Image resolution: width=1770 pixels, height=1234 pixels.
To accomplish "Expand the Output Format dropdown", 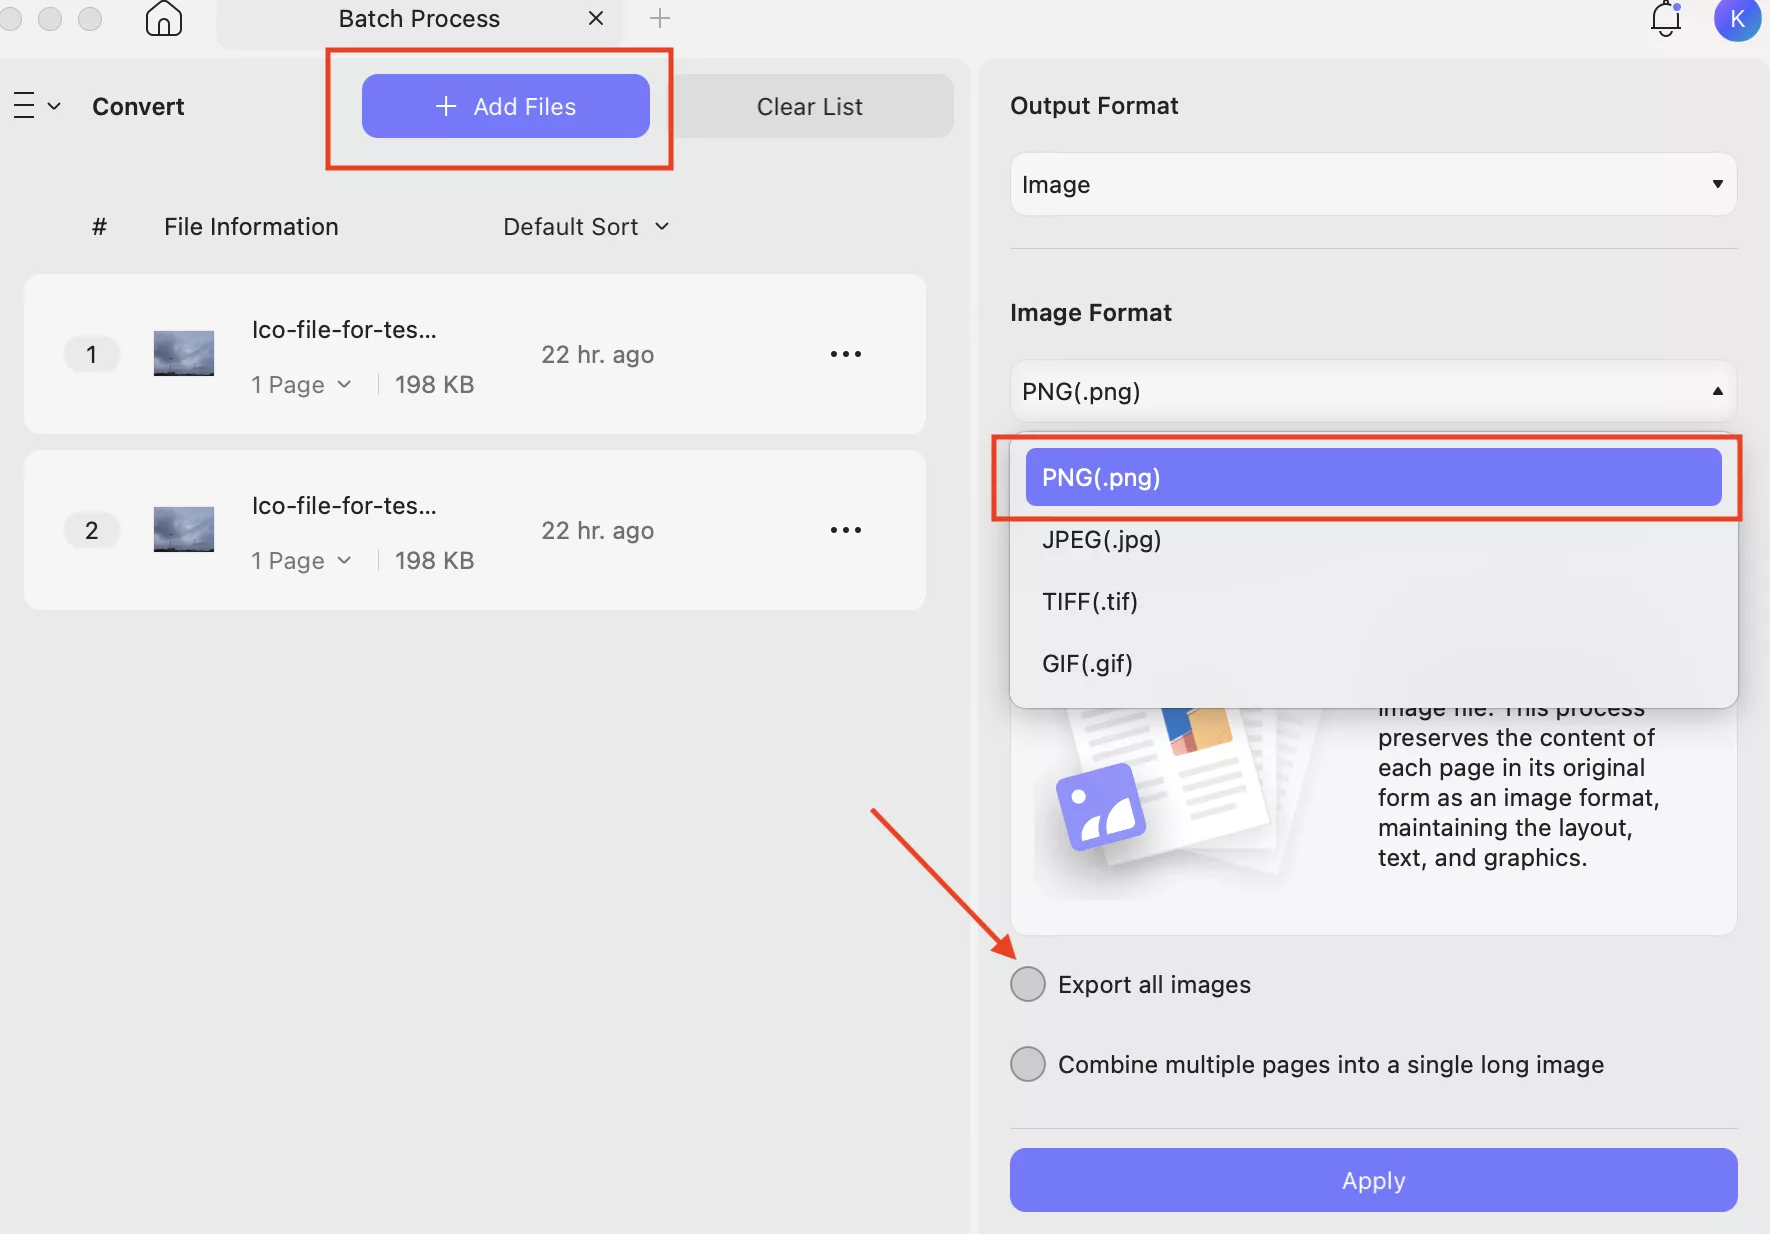I will pos(1372,184).
